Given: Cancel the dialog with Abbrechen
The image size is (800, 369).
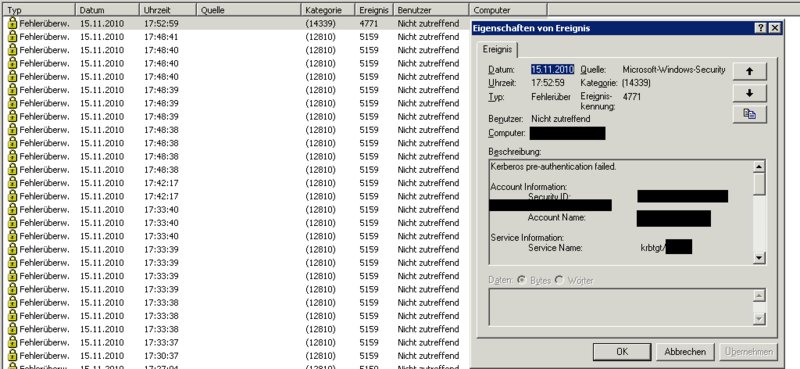Looking at the screenshot, I should 685,351.
